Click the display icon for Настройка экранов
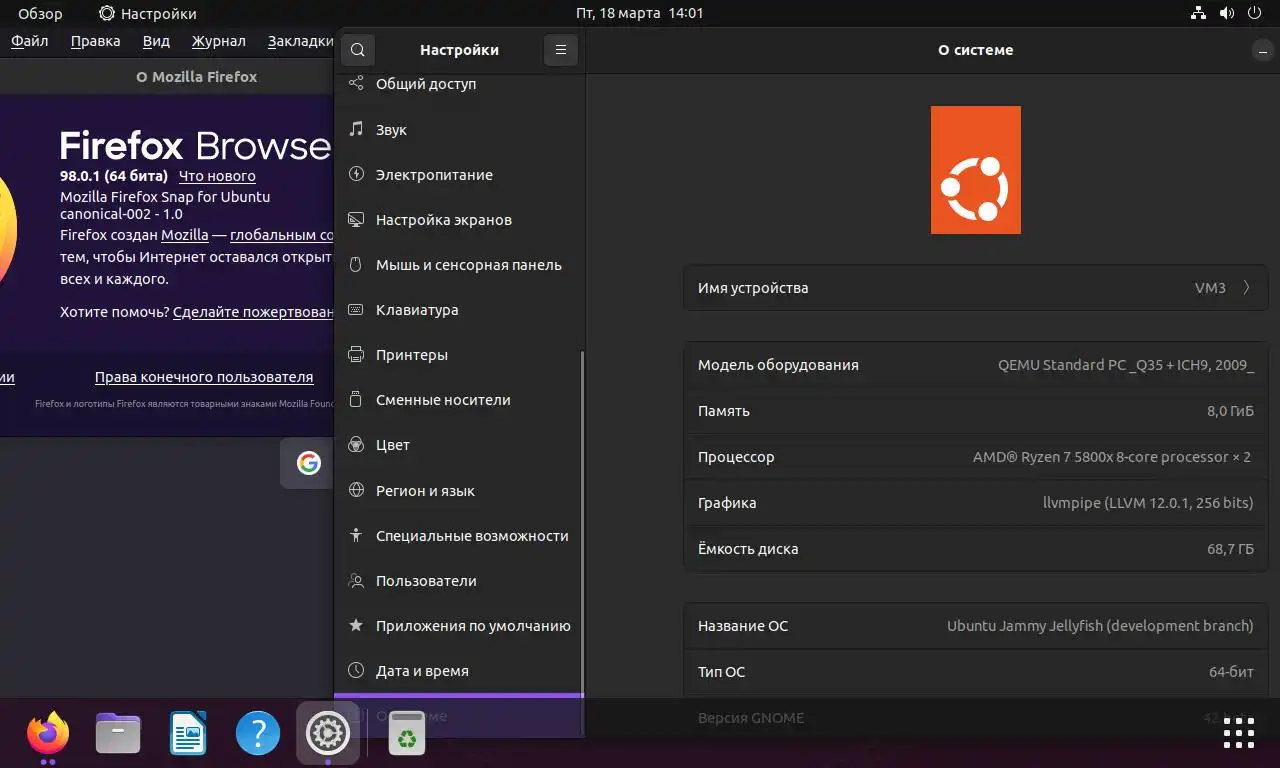 pyautogui.click(x=355, y=219)
